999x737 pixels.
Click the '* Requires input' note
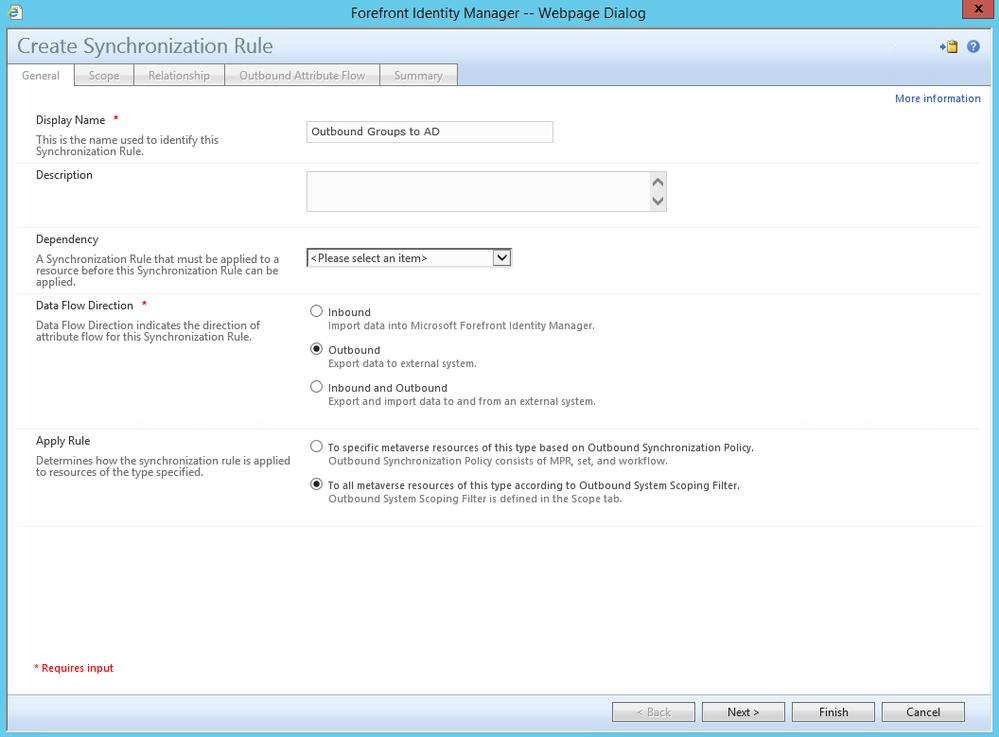tap(74, 668)
